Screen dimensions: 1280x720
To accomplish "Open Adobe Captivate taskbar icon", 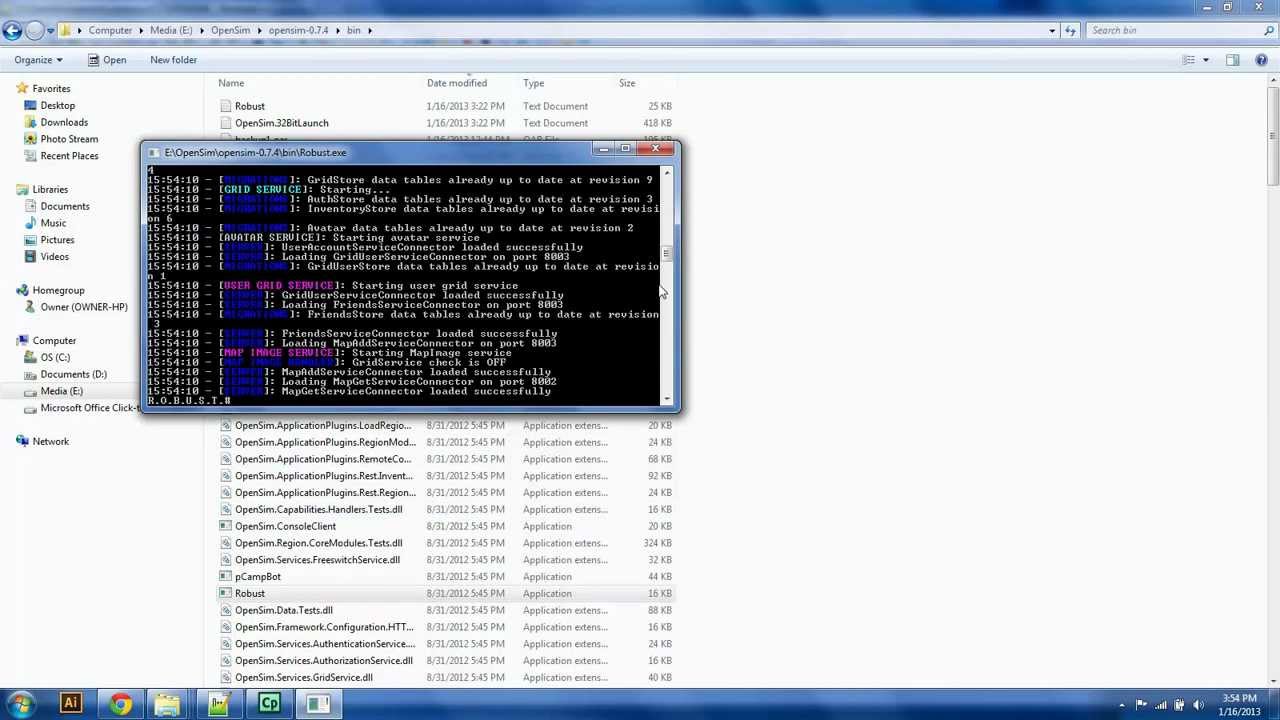I will (x=269, y=704).
